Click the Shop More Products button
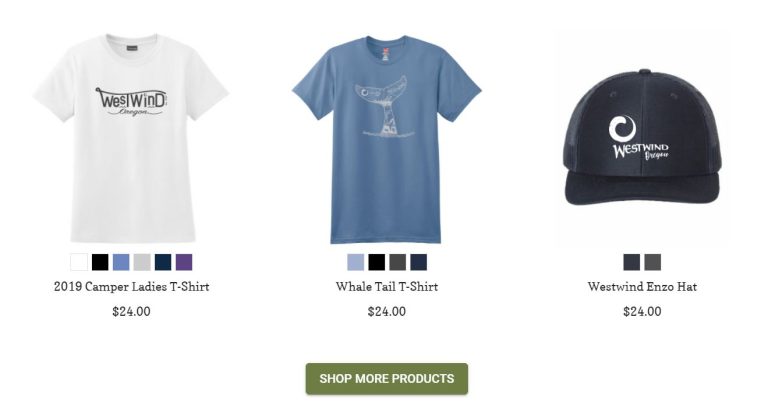 (387, 379)
